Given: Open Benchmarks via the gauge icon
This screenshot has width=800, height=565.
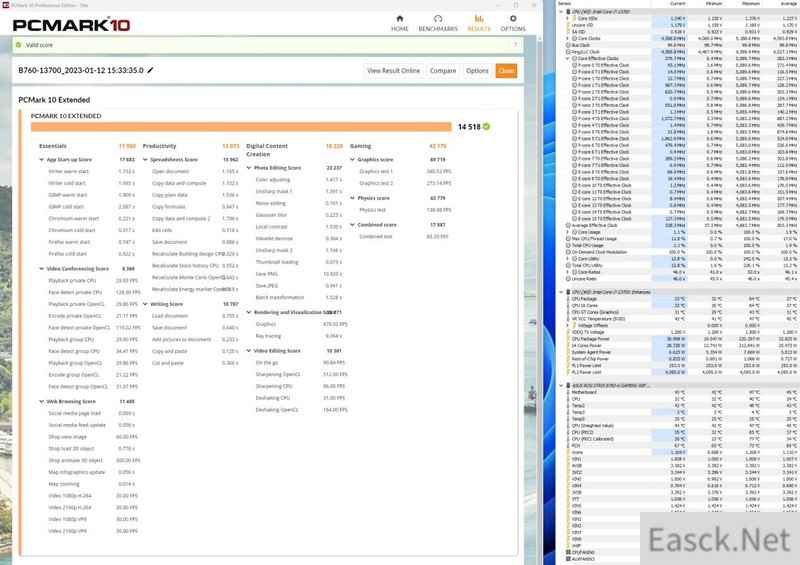Looking at the screenshot, I should point(438,19).
